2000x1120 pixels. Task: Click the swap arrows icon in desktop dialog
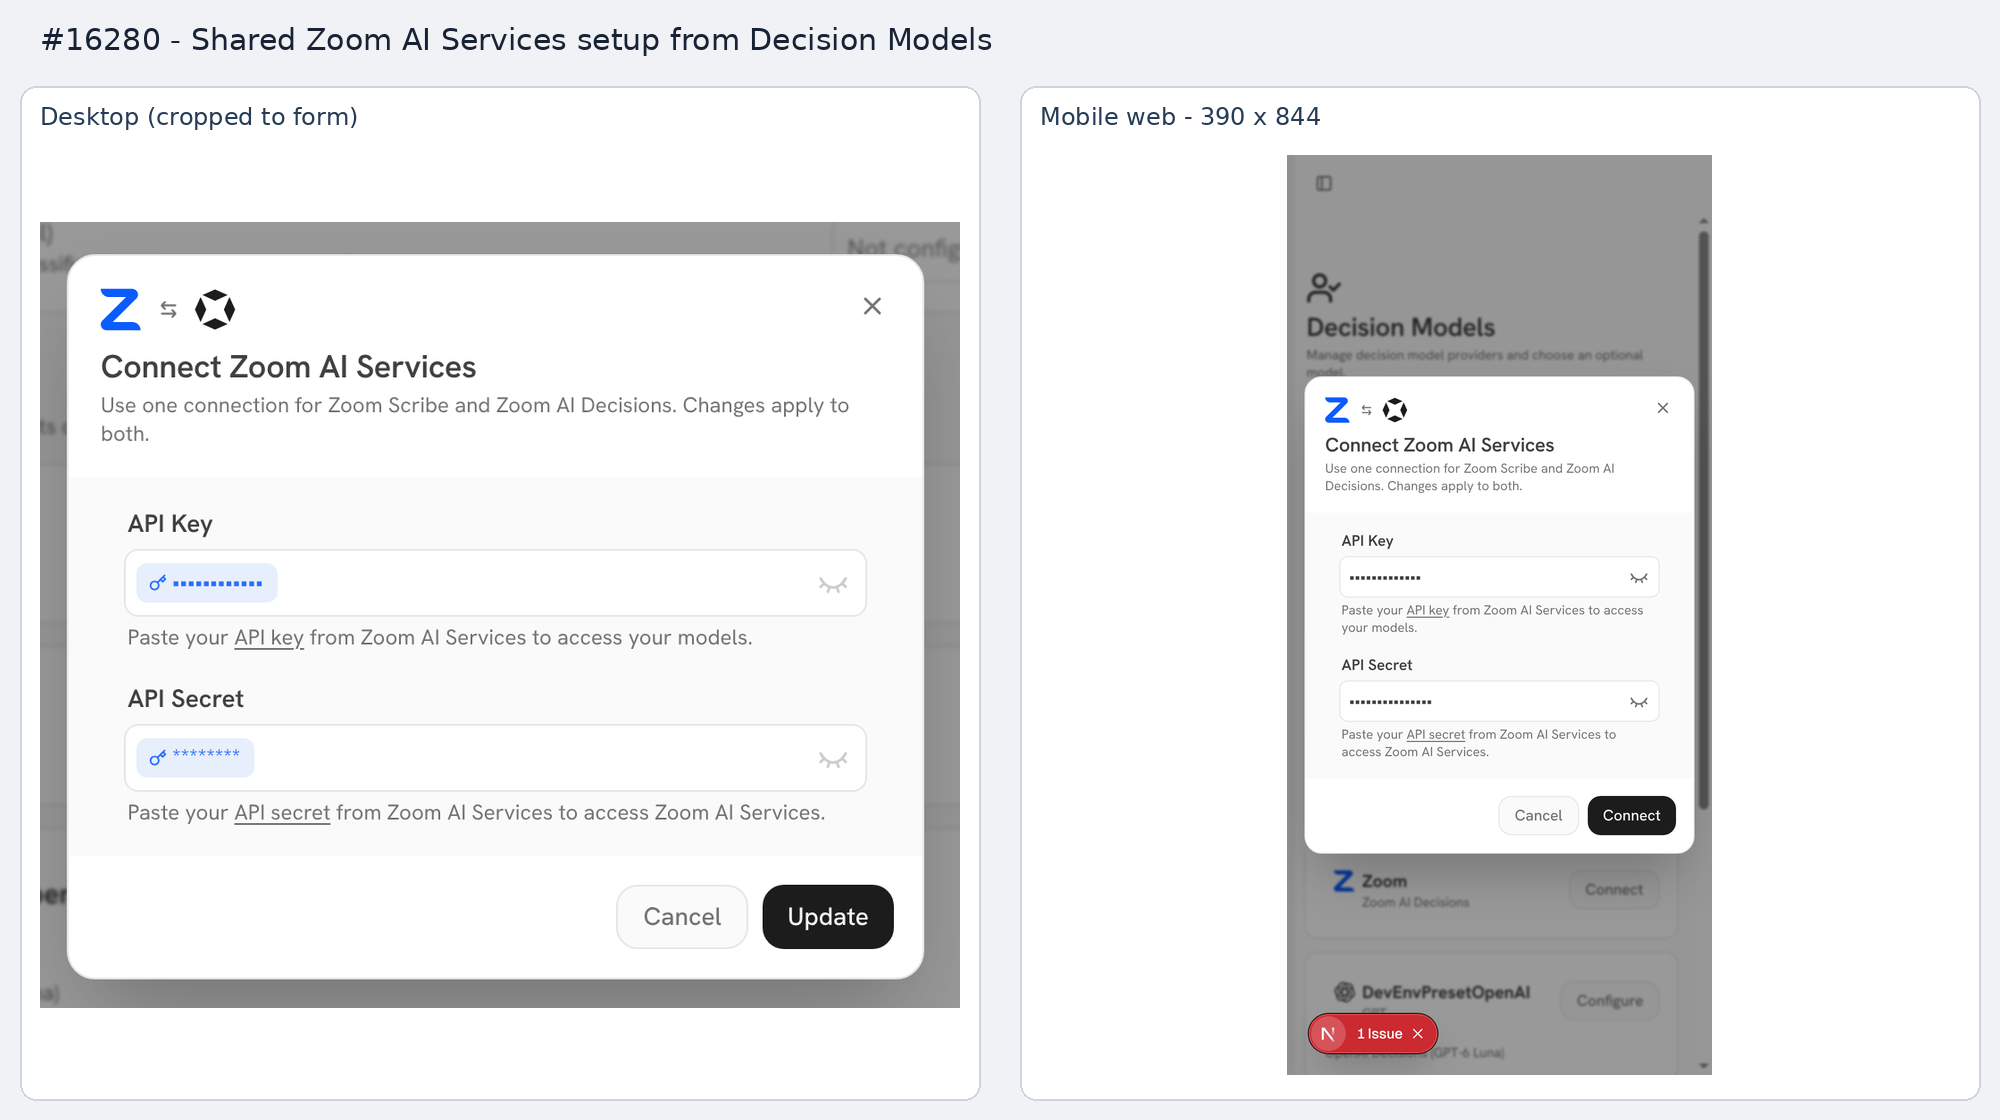click(169, 310)
